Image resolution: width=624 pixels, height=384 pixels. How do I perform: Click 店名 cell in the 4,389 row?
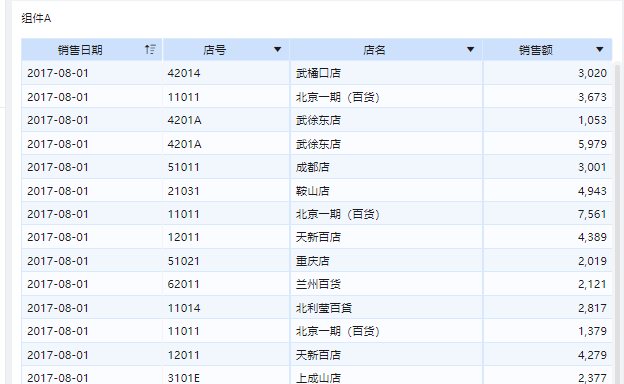coord(386,238)
